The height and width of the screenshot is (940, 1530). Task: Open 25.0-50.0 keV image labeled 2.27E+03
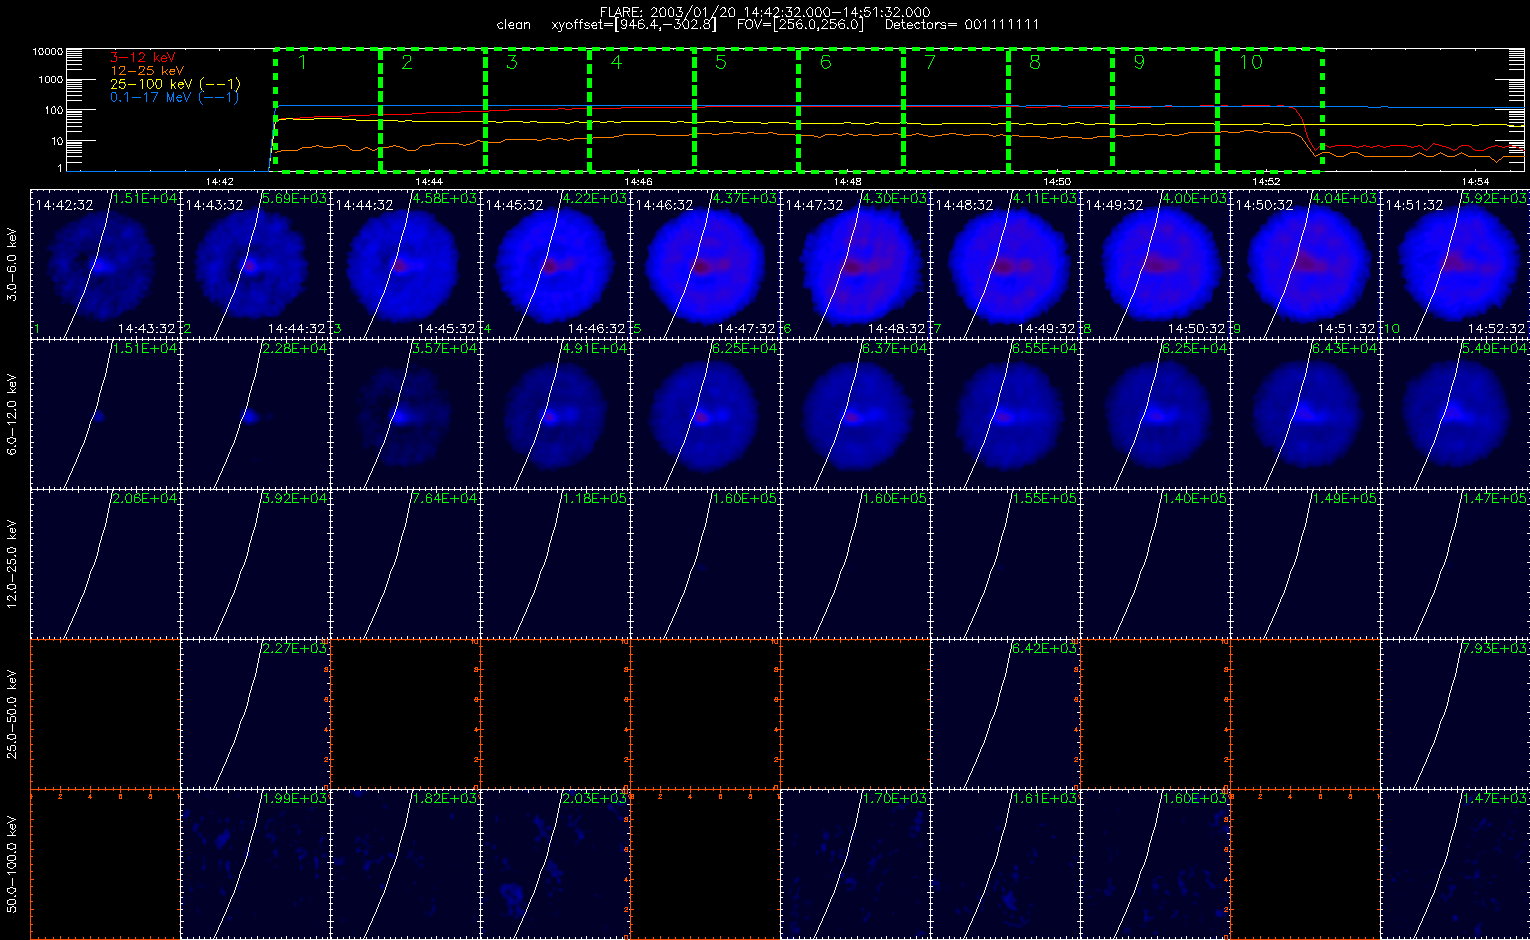[x=255, y=713]
